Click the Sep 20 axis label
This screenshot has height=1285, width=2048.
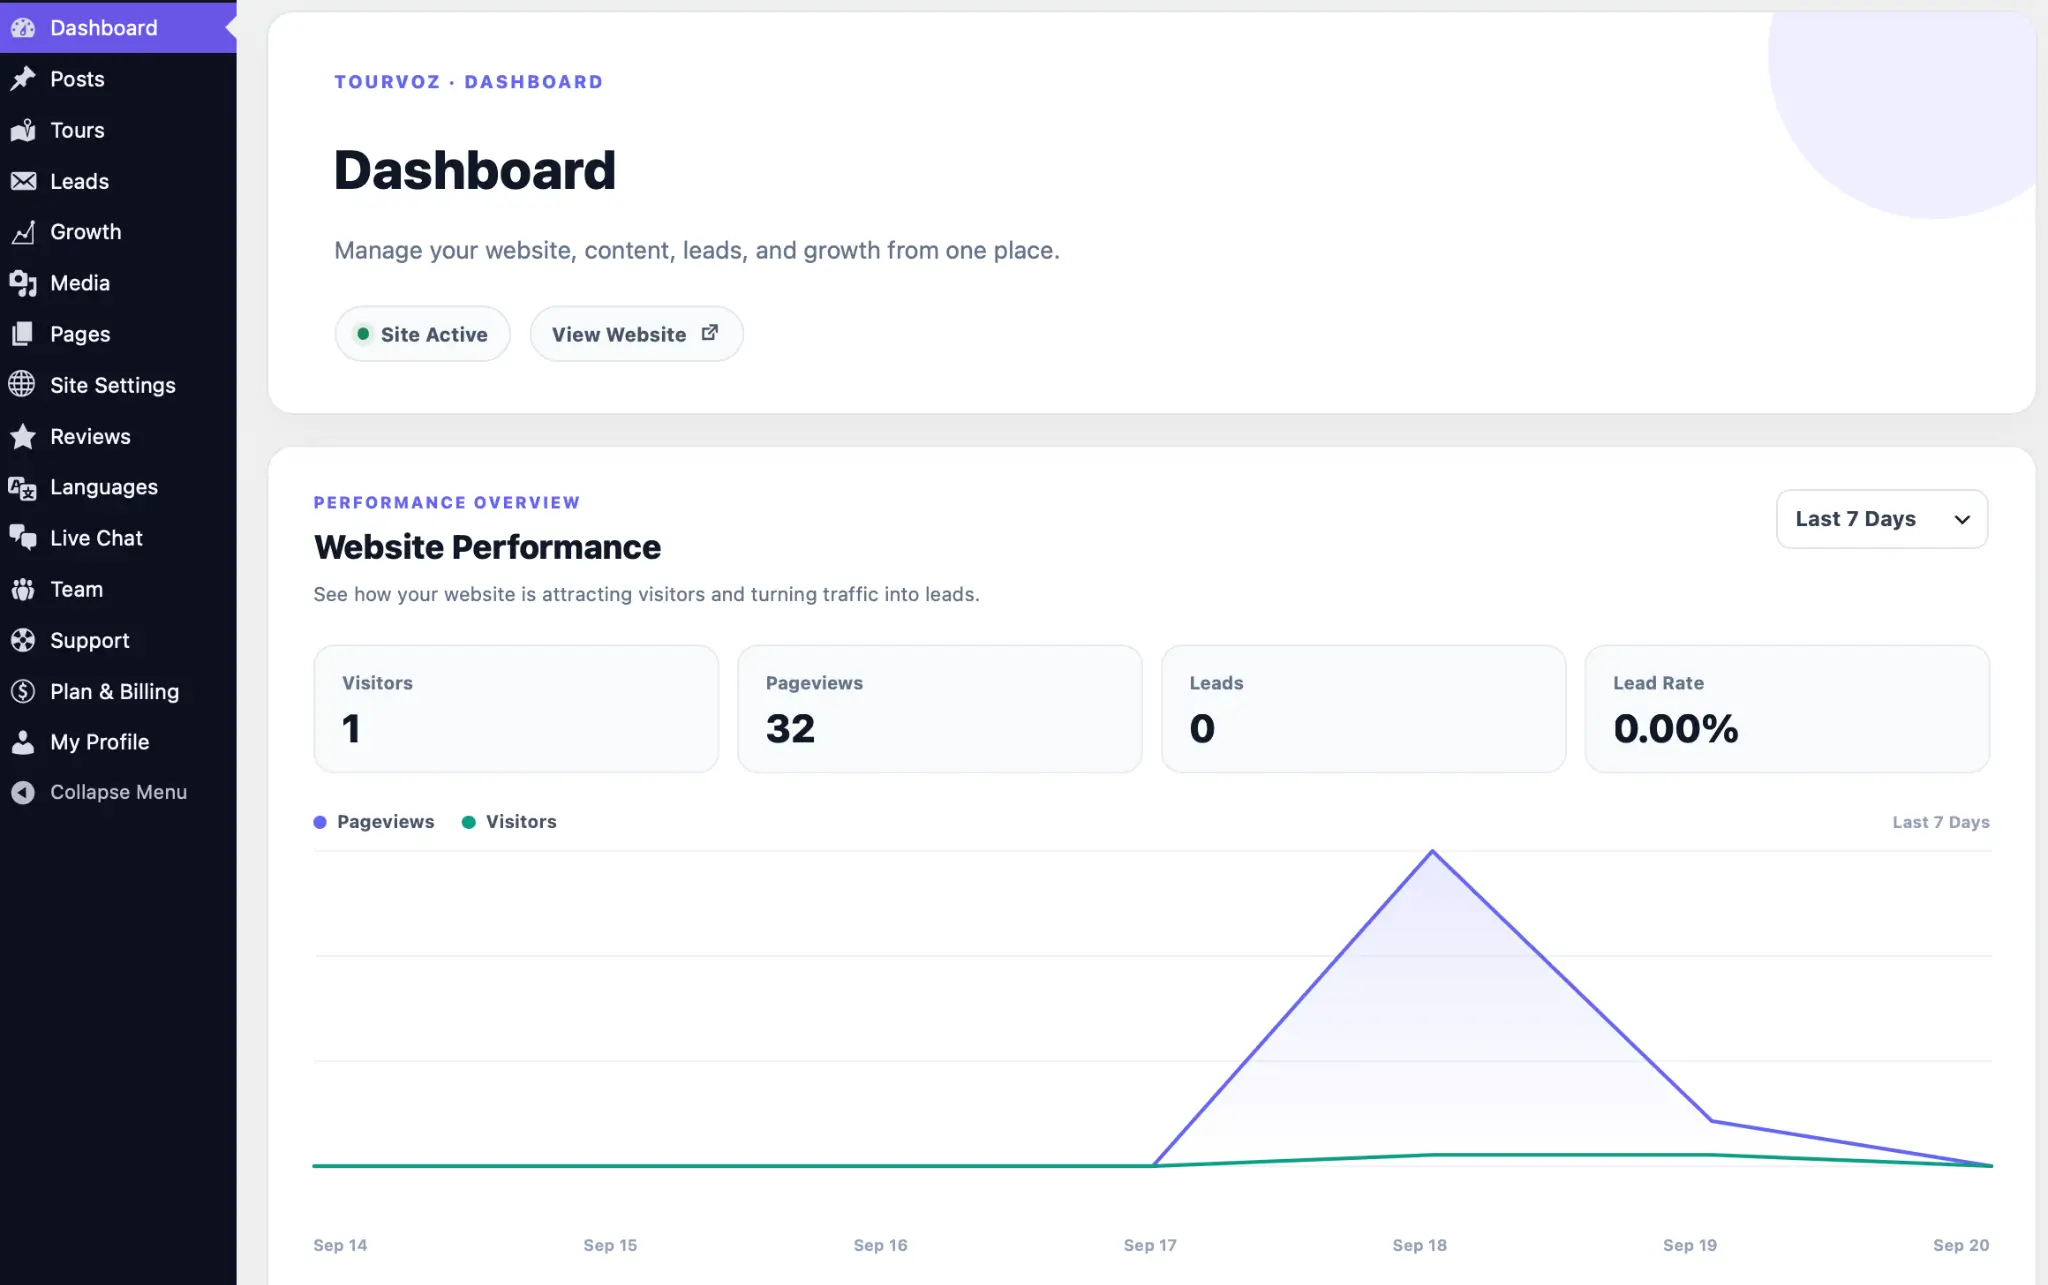1961,1245
